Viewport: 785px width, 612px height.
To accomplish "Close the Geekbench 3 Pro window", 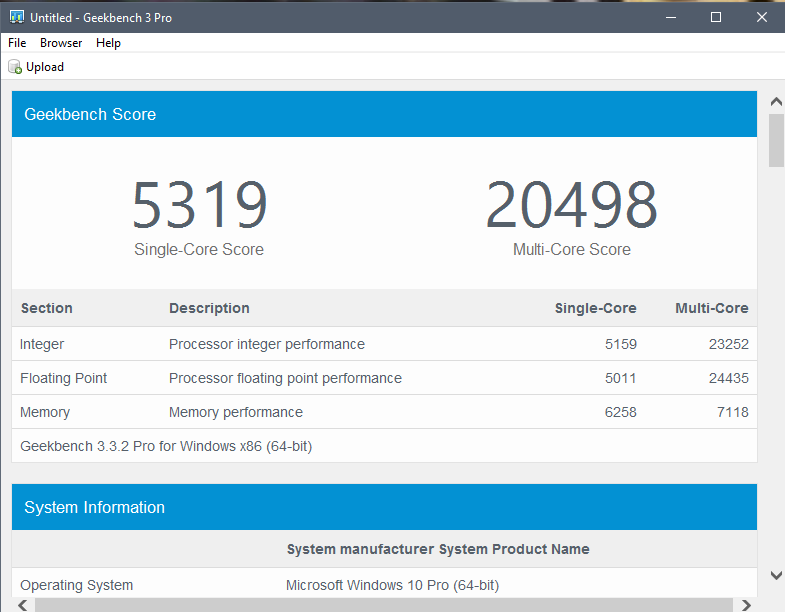I will tap(761, 18).
